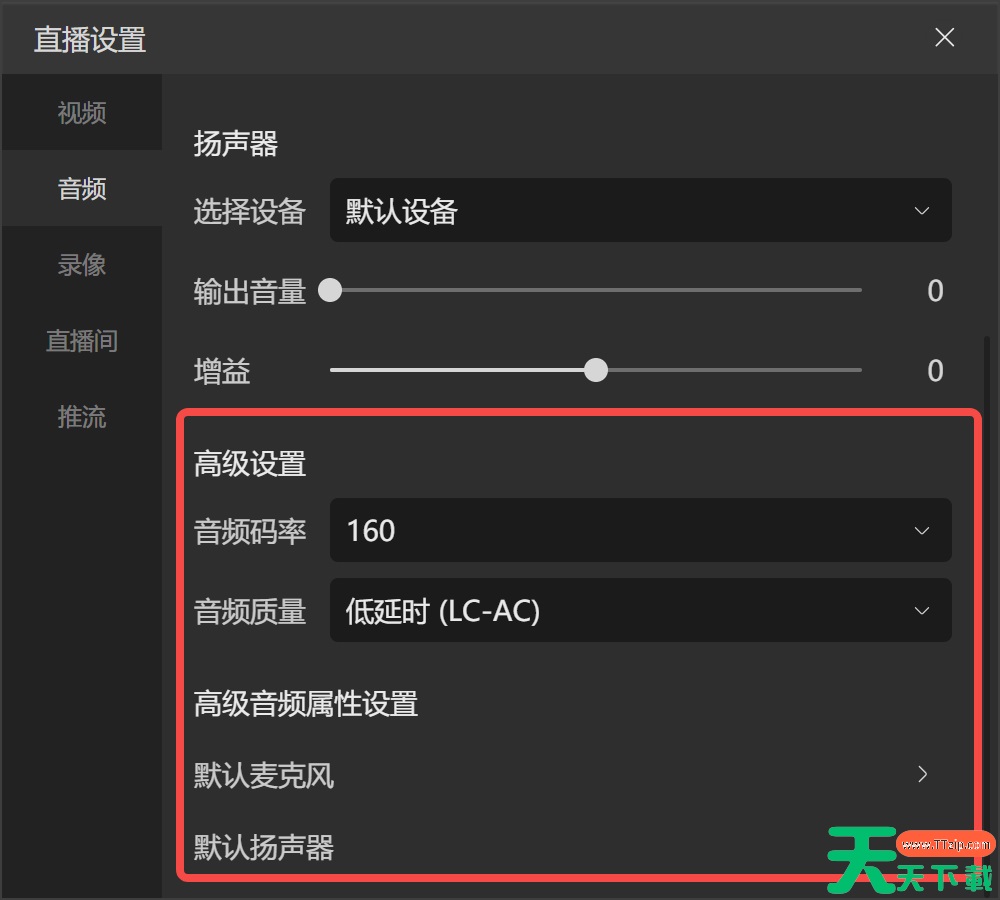Select the currently active 音频 tab

pyautogui.click(x=81, y=189)
